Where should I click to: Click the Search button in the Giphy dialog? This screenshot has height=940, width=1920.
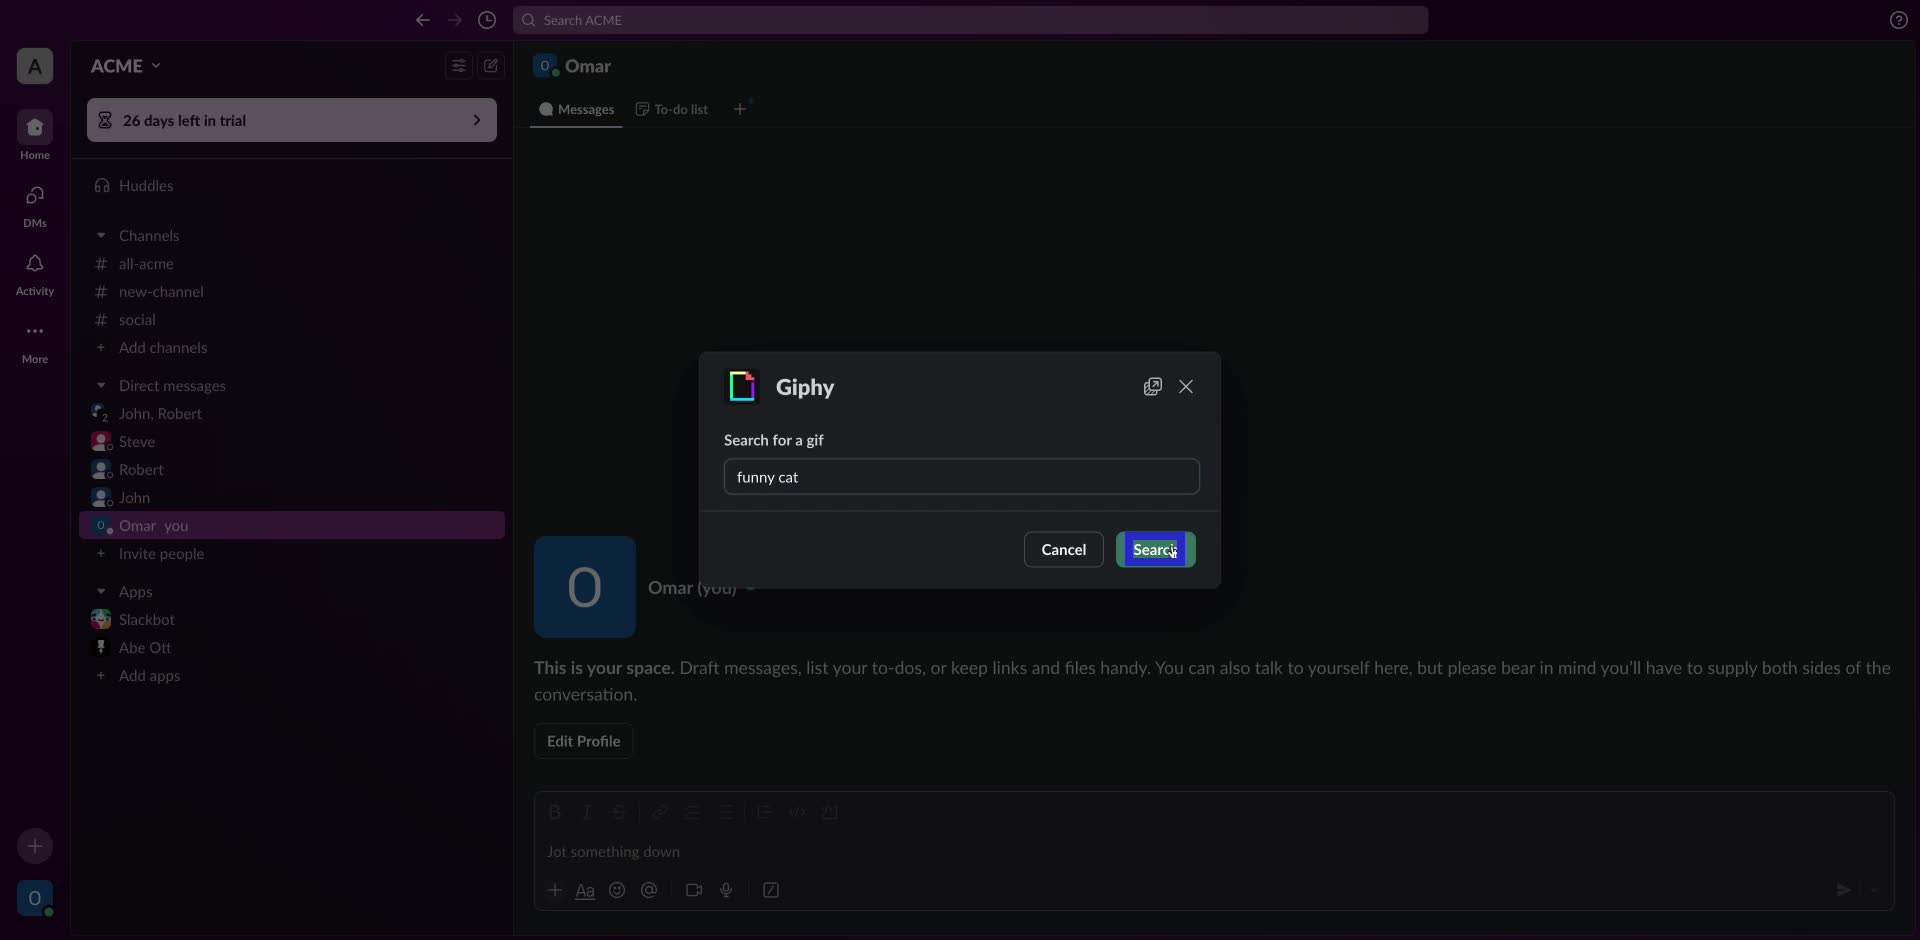pyautogui.click(x=1155, y=549)
